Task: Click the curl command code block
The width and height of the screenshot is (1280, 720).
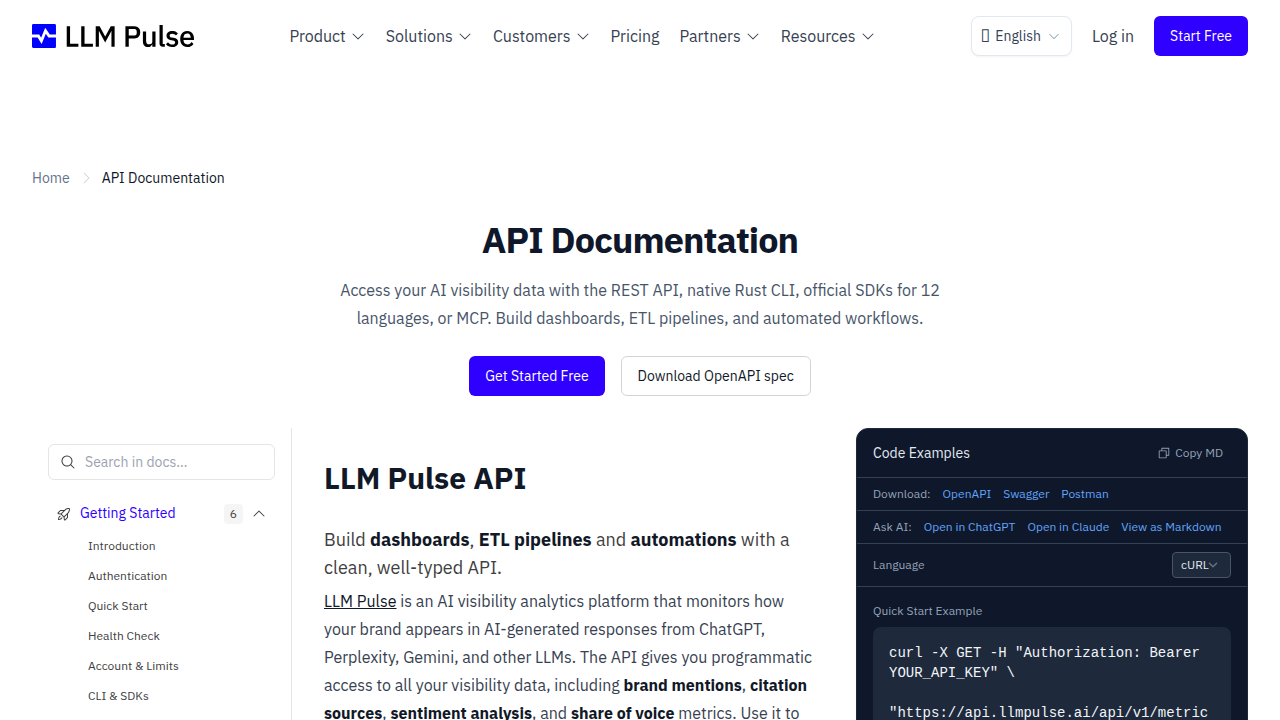Action: [1052, 674]
